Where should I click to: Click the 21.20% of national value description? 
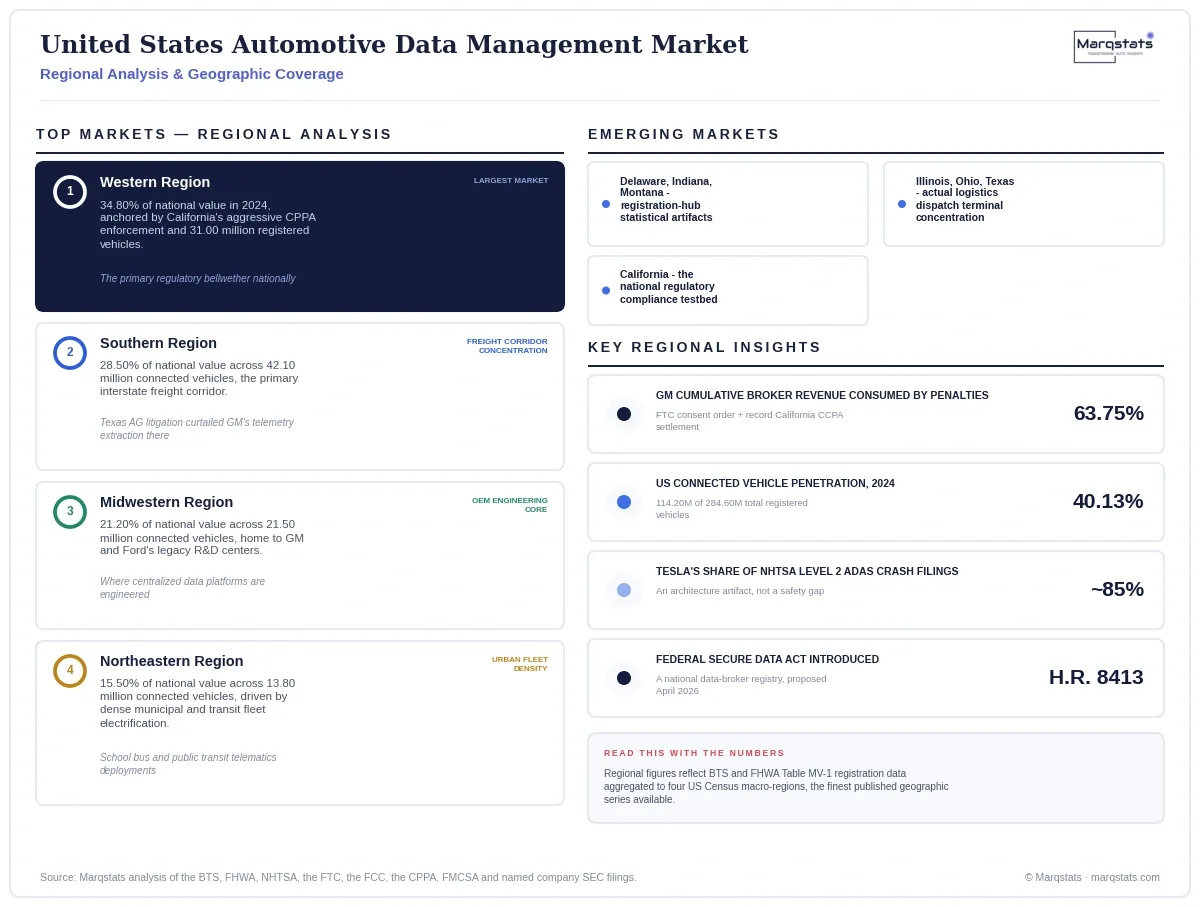tap(202, 537)
